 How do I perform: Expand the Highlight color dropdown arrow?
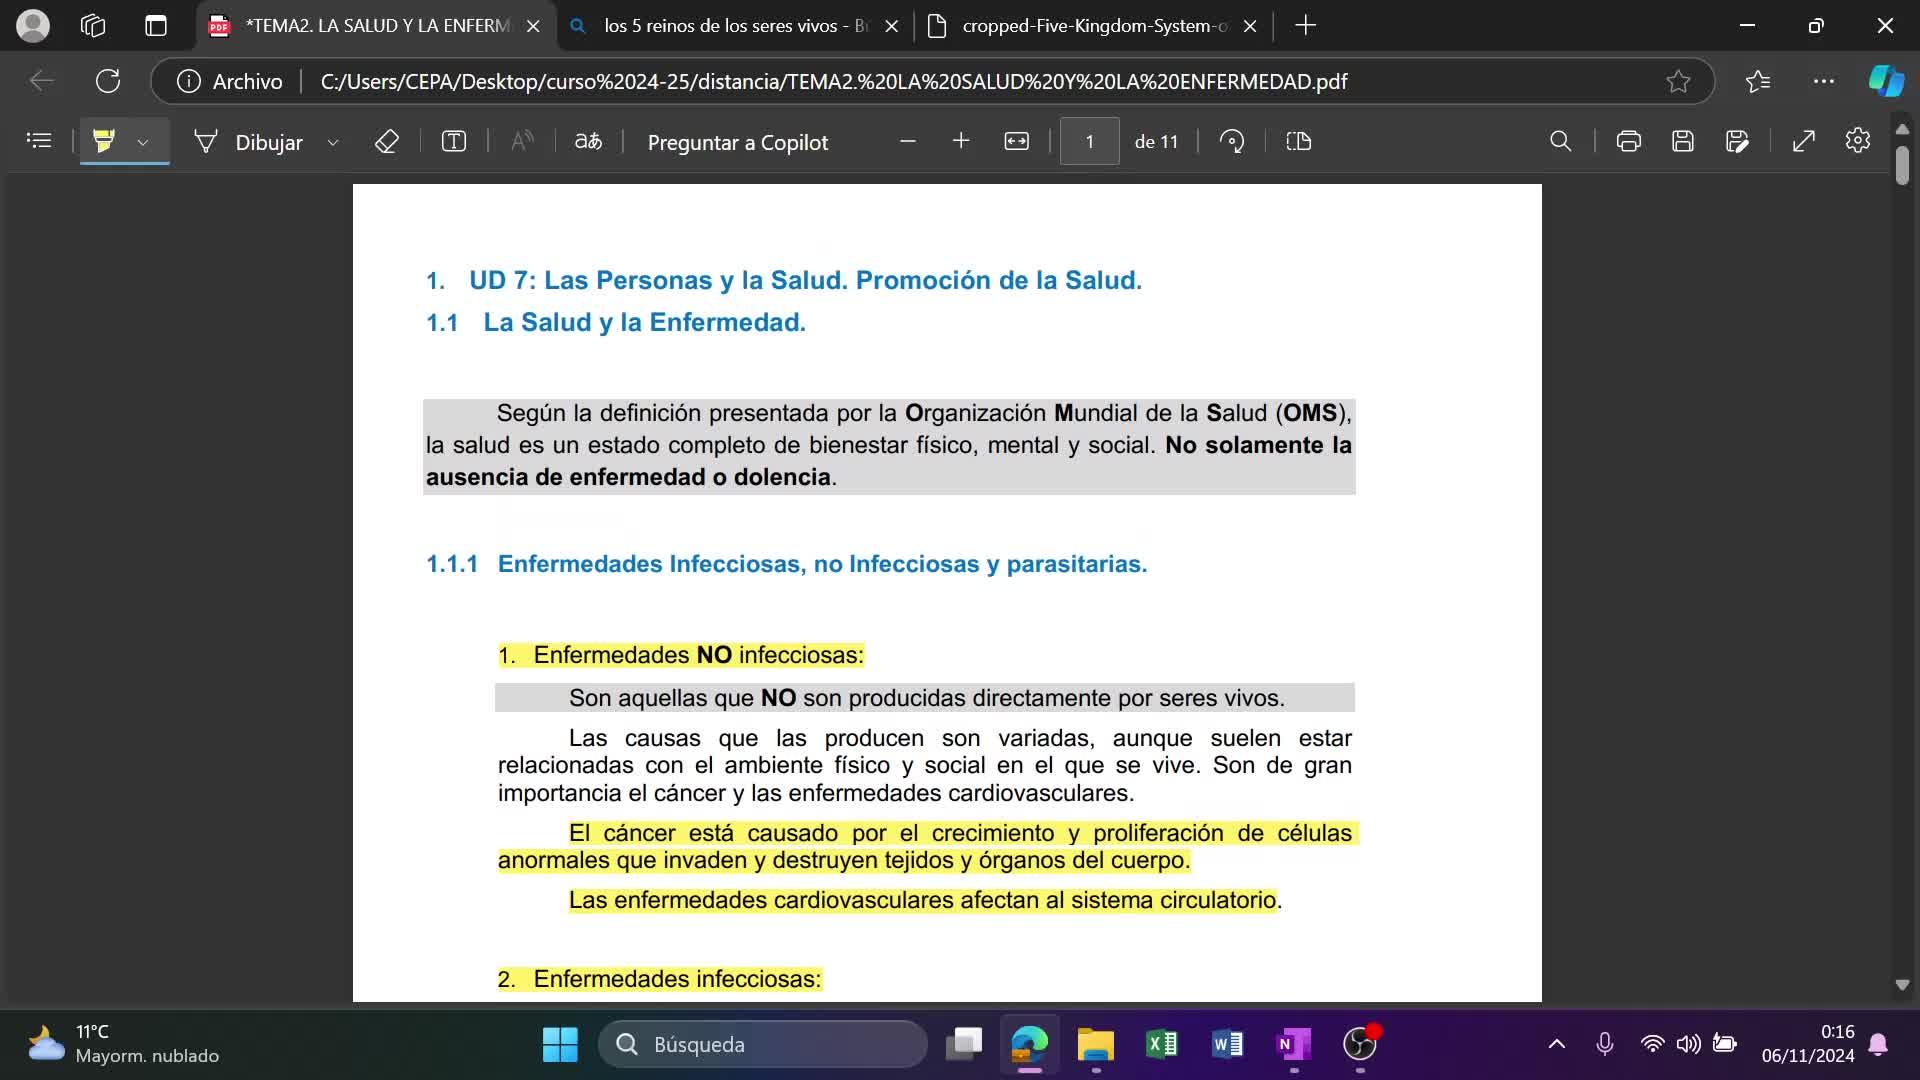coord(143,143)
